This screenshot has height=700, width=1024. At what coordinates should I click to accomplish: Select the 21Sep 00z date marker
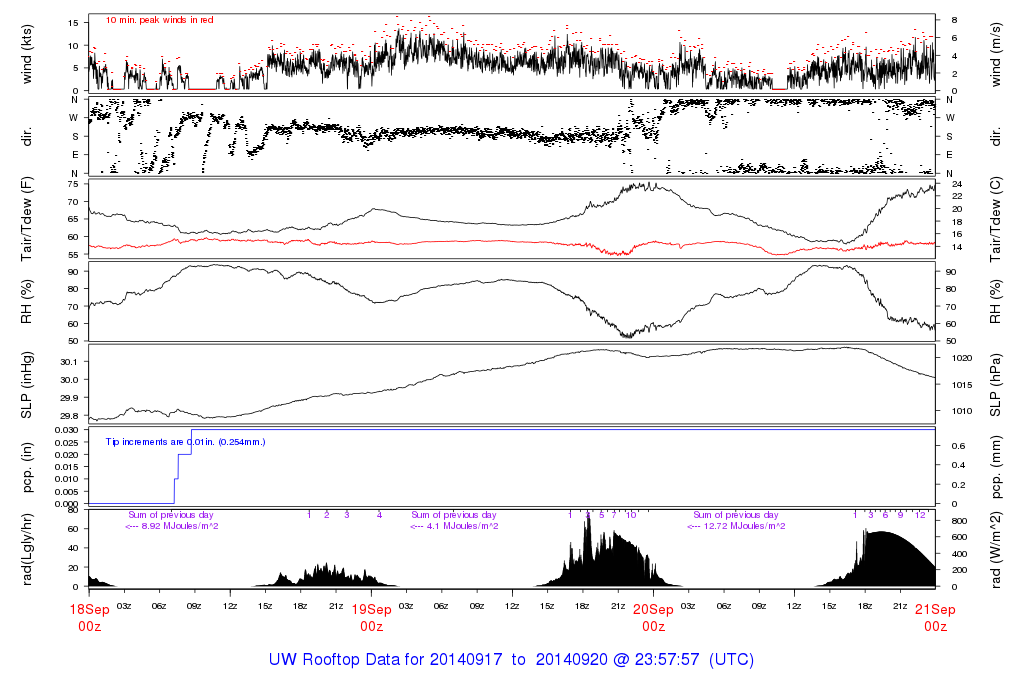(x=935, y=617)
